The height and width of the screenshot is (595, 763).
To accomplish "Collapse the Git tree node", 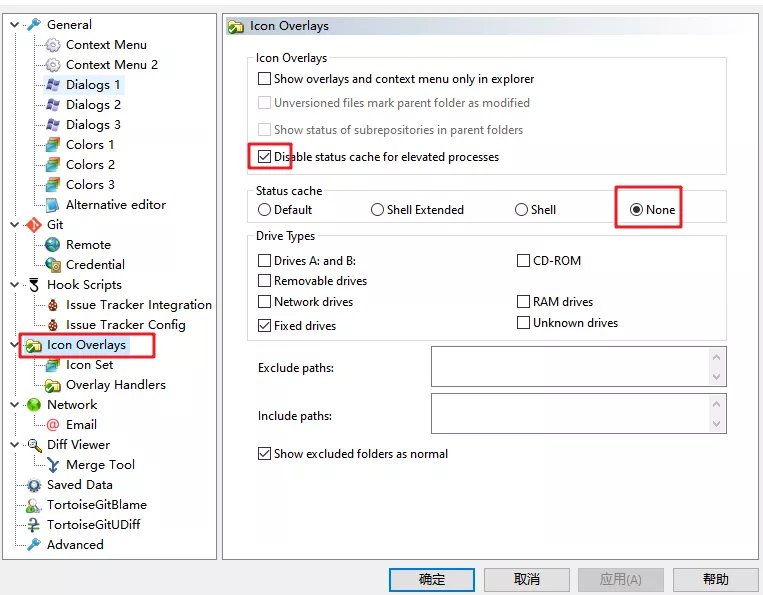I will click(15, 225).
